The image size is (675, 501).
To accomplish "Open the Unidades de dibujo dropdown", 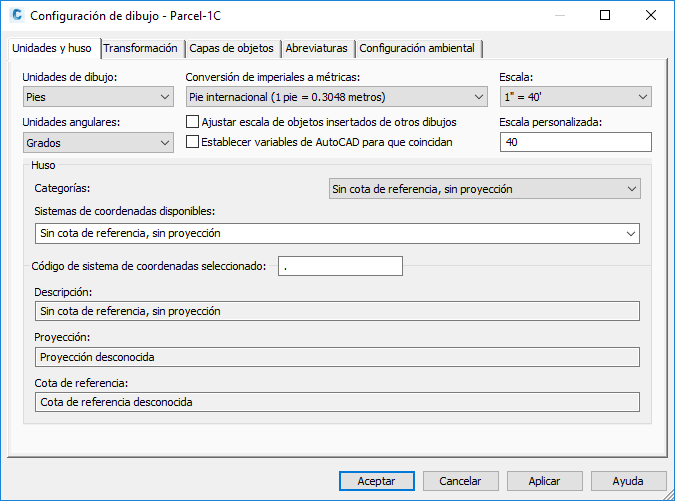I will pyautogui.click(x=98, y=97).
